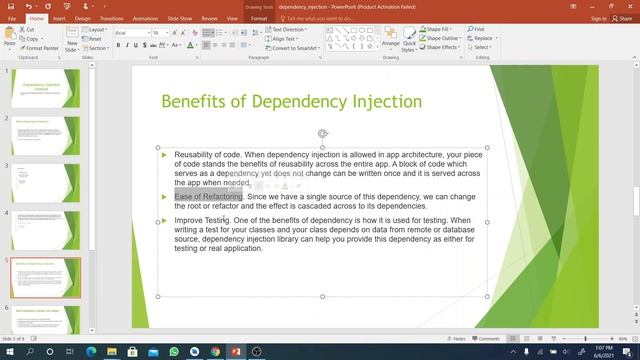
Task: Pick the star shape in shapes gallery
Action: coord(370,47)
